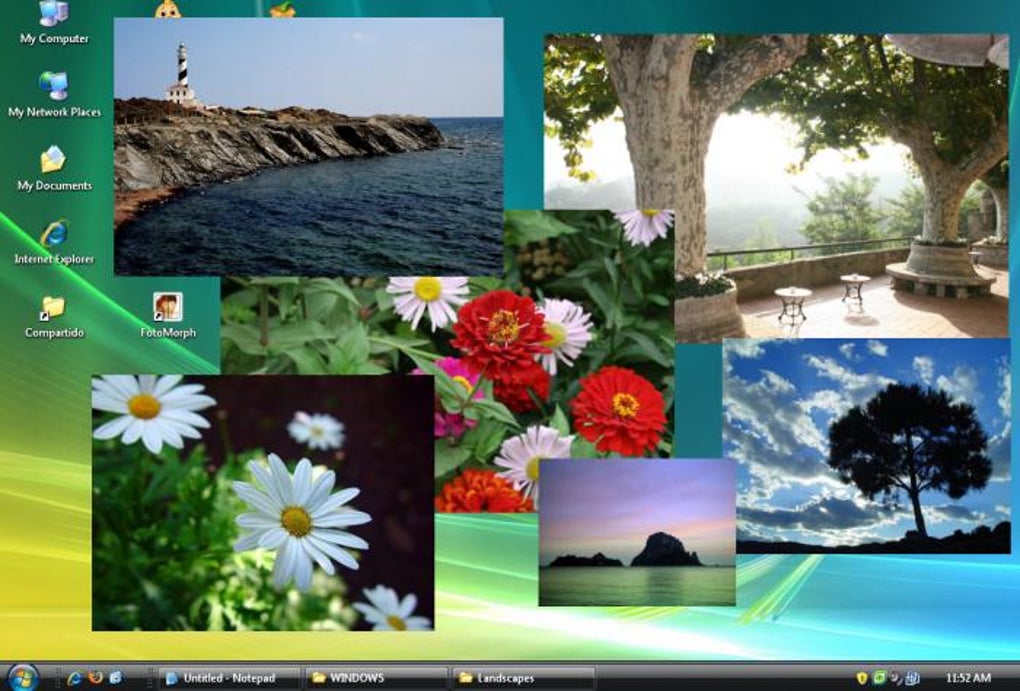Select the lighthouse coast photo
1020x691 pixels.
(x=308, y=146)
